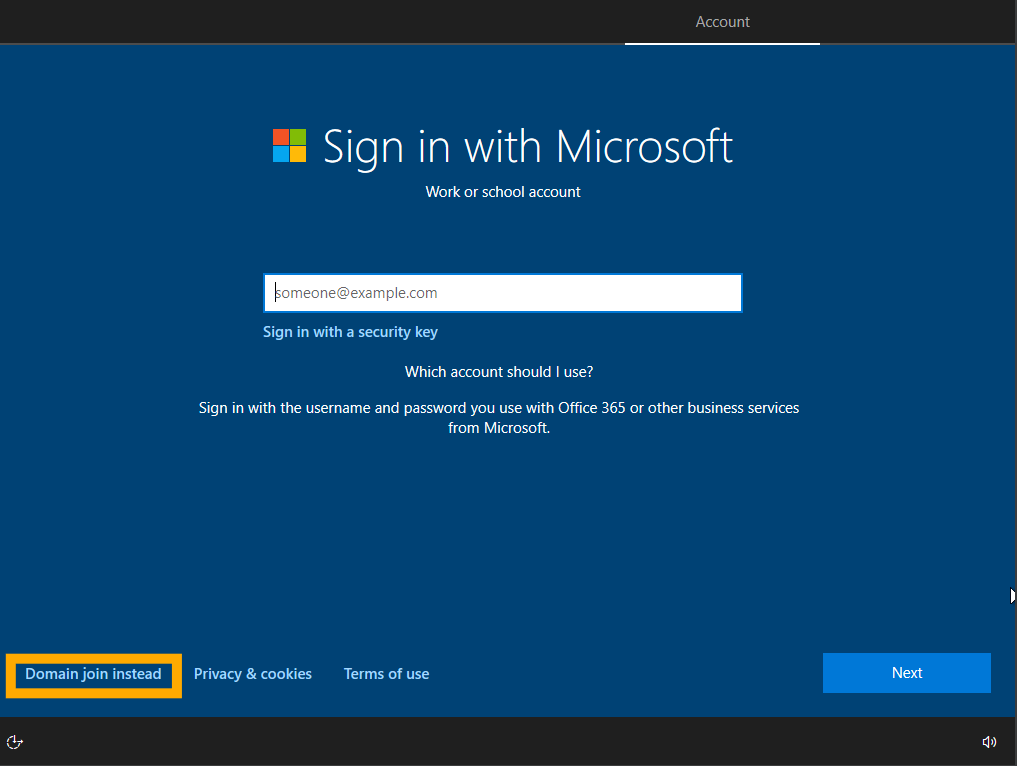Open Sign in with a security key

pos(350,332)
